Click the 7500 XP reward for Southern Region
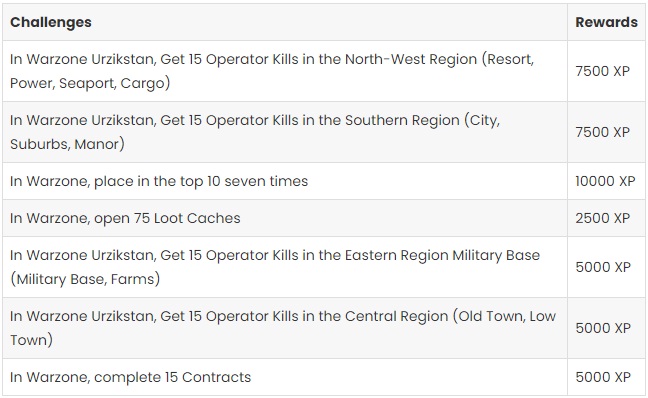Viewport: 648px width, 398px height. pos(606,132)
